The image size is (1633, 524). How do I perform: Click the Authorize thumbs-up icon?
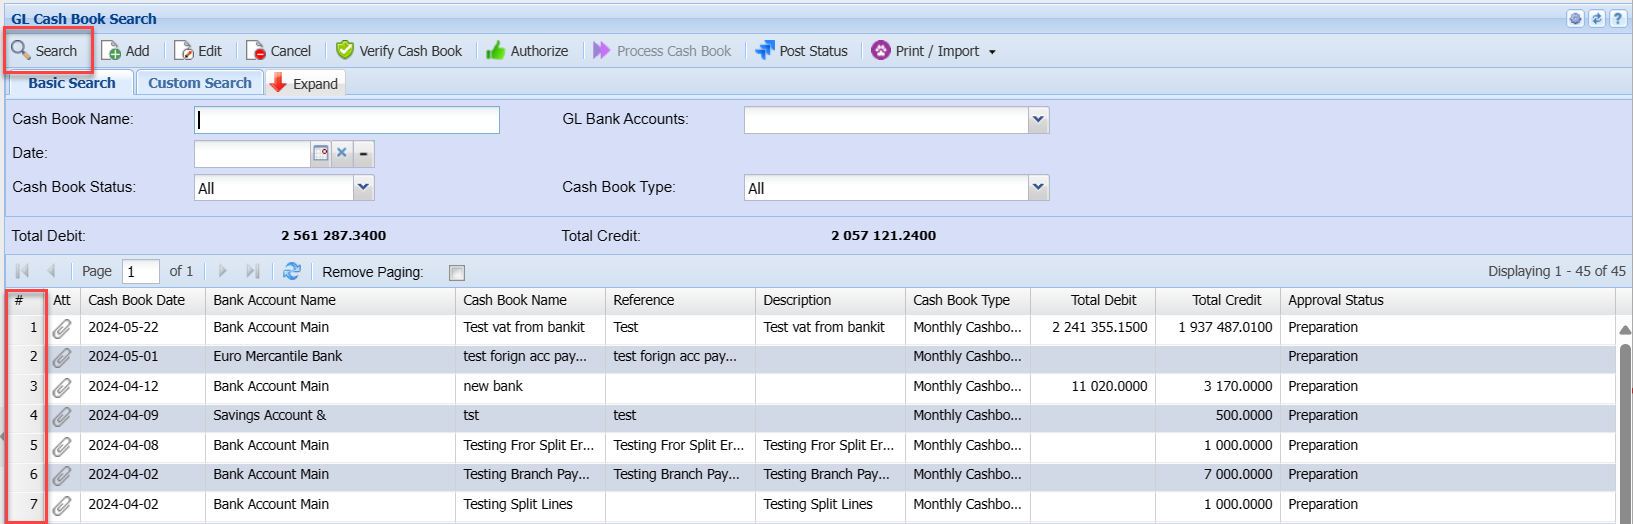(496, 51)
